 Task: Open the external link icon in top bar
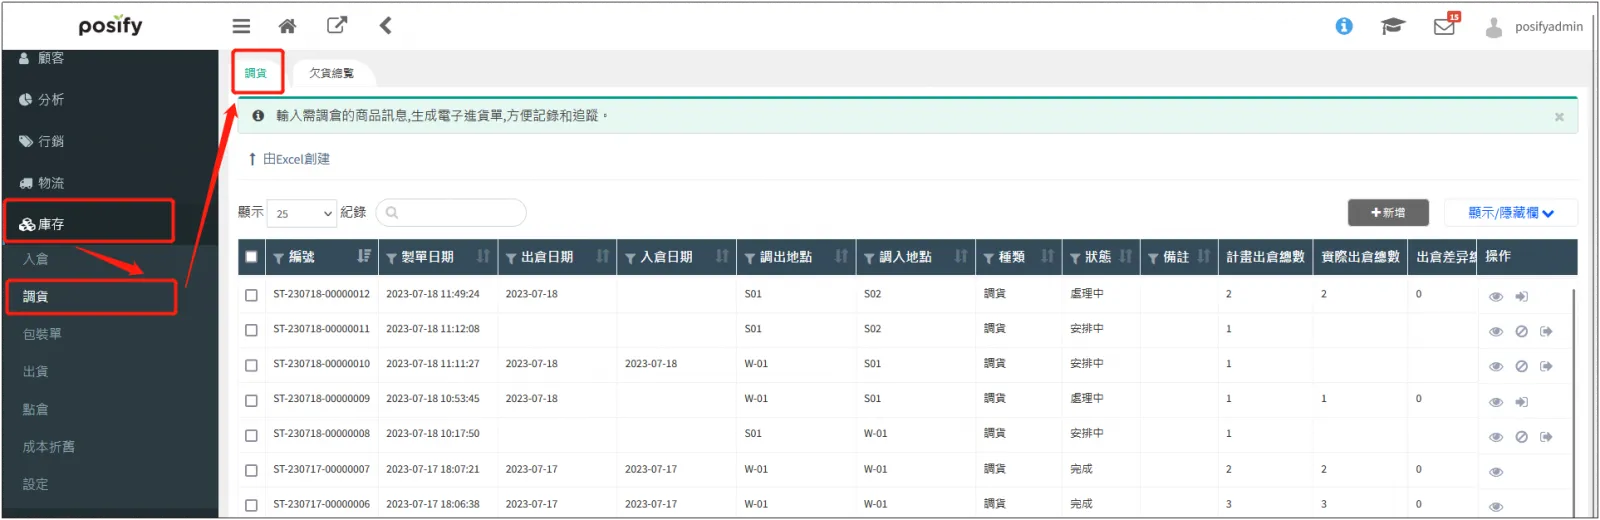click(x=337, y=26)
